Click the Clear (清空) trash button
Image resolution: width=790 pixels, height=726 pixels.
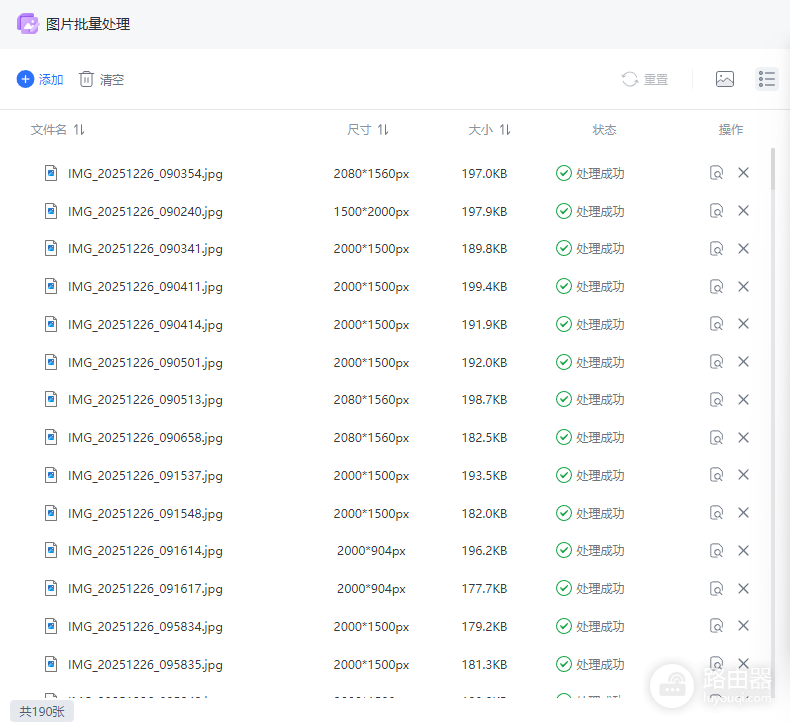[101, 79]
